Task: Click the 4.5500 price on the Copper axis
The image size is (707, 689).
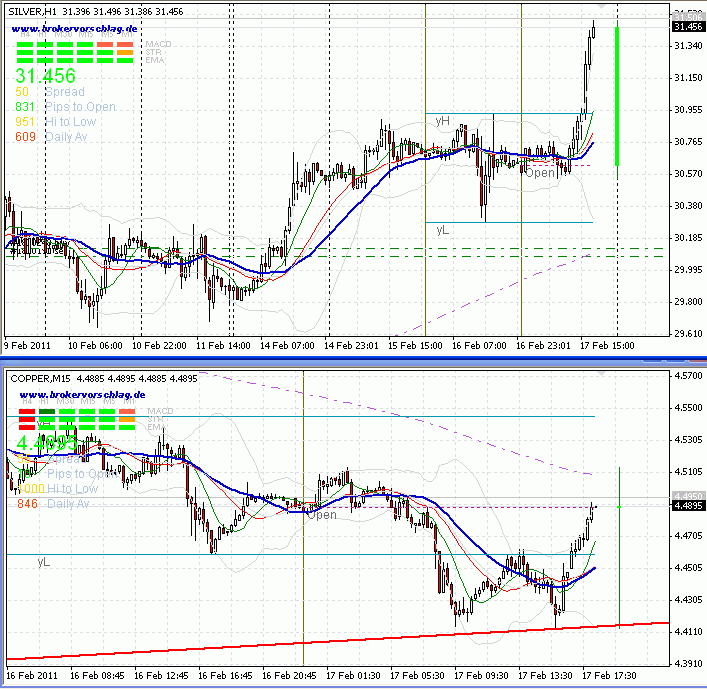Action: [x=689, y=408]
